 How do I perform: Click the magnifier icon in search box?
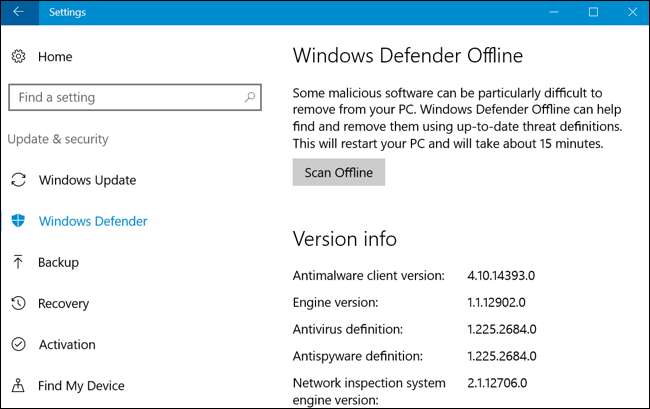[x=247, y=97]
